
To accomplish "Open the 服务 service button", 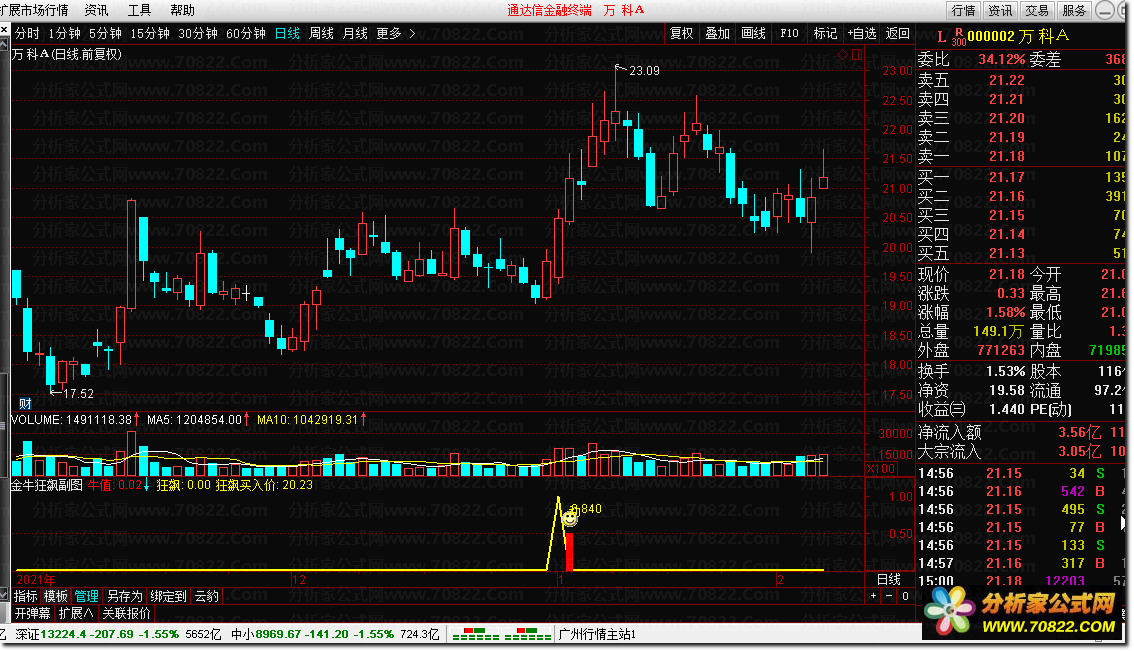I will (1074, 10).
